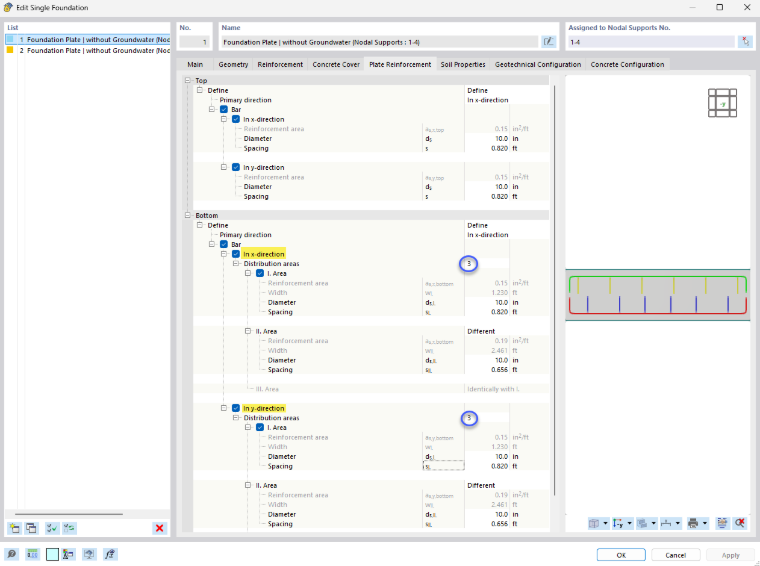
Task: Click Top Primary direction value In x-direction
Action: point(488,100)
